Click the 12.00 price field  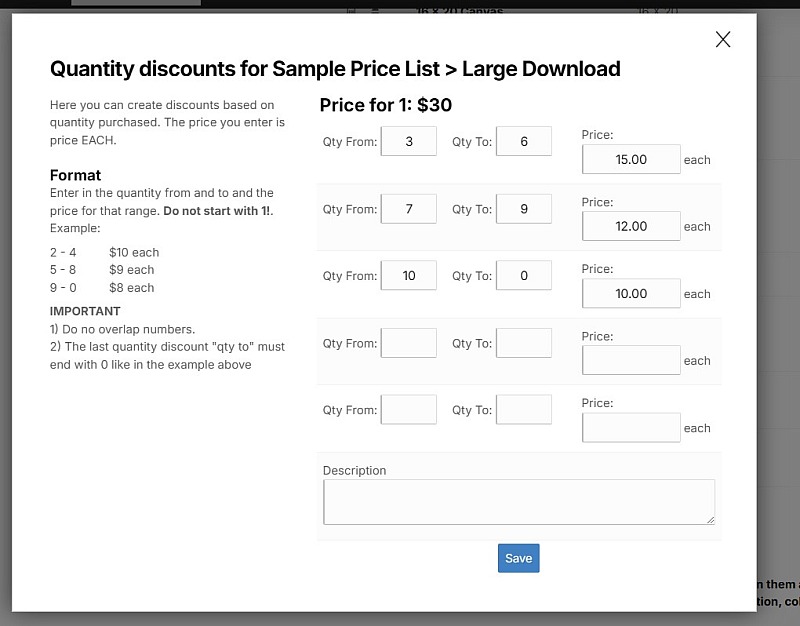tap(631, 226)
